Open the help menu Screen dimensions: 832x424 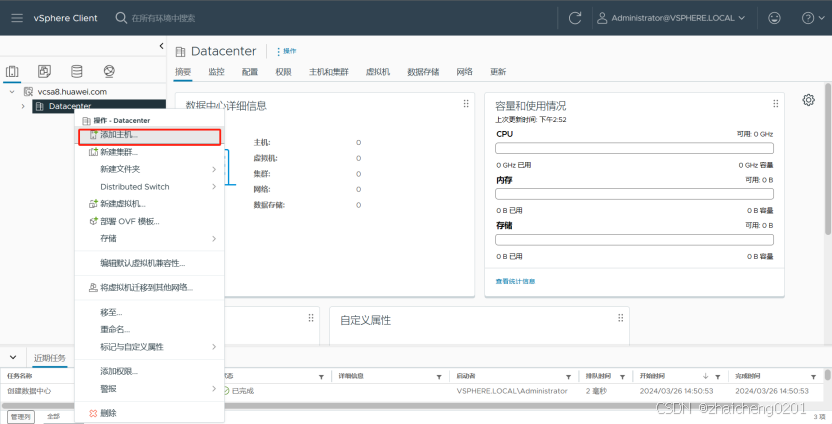pyautogui.click(x=814, y=18)
